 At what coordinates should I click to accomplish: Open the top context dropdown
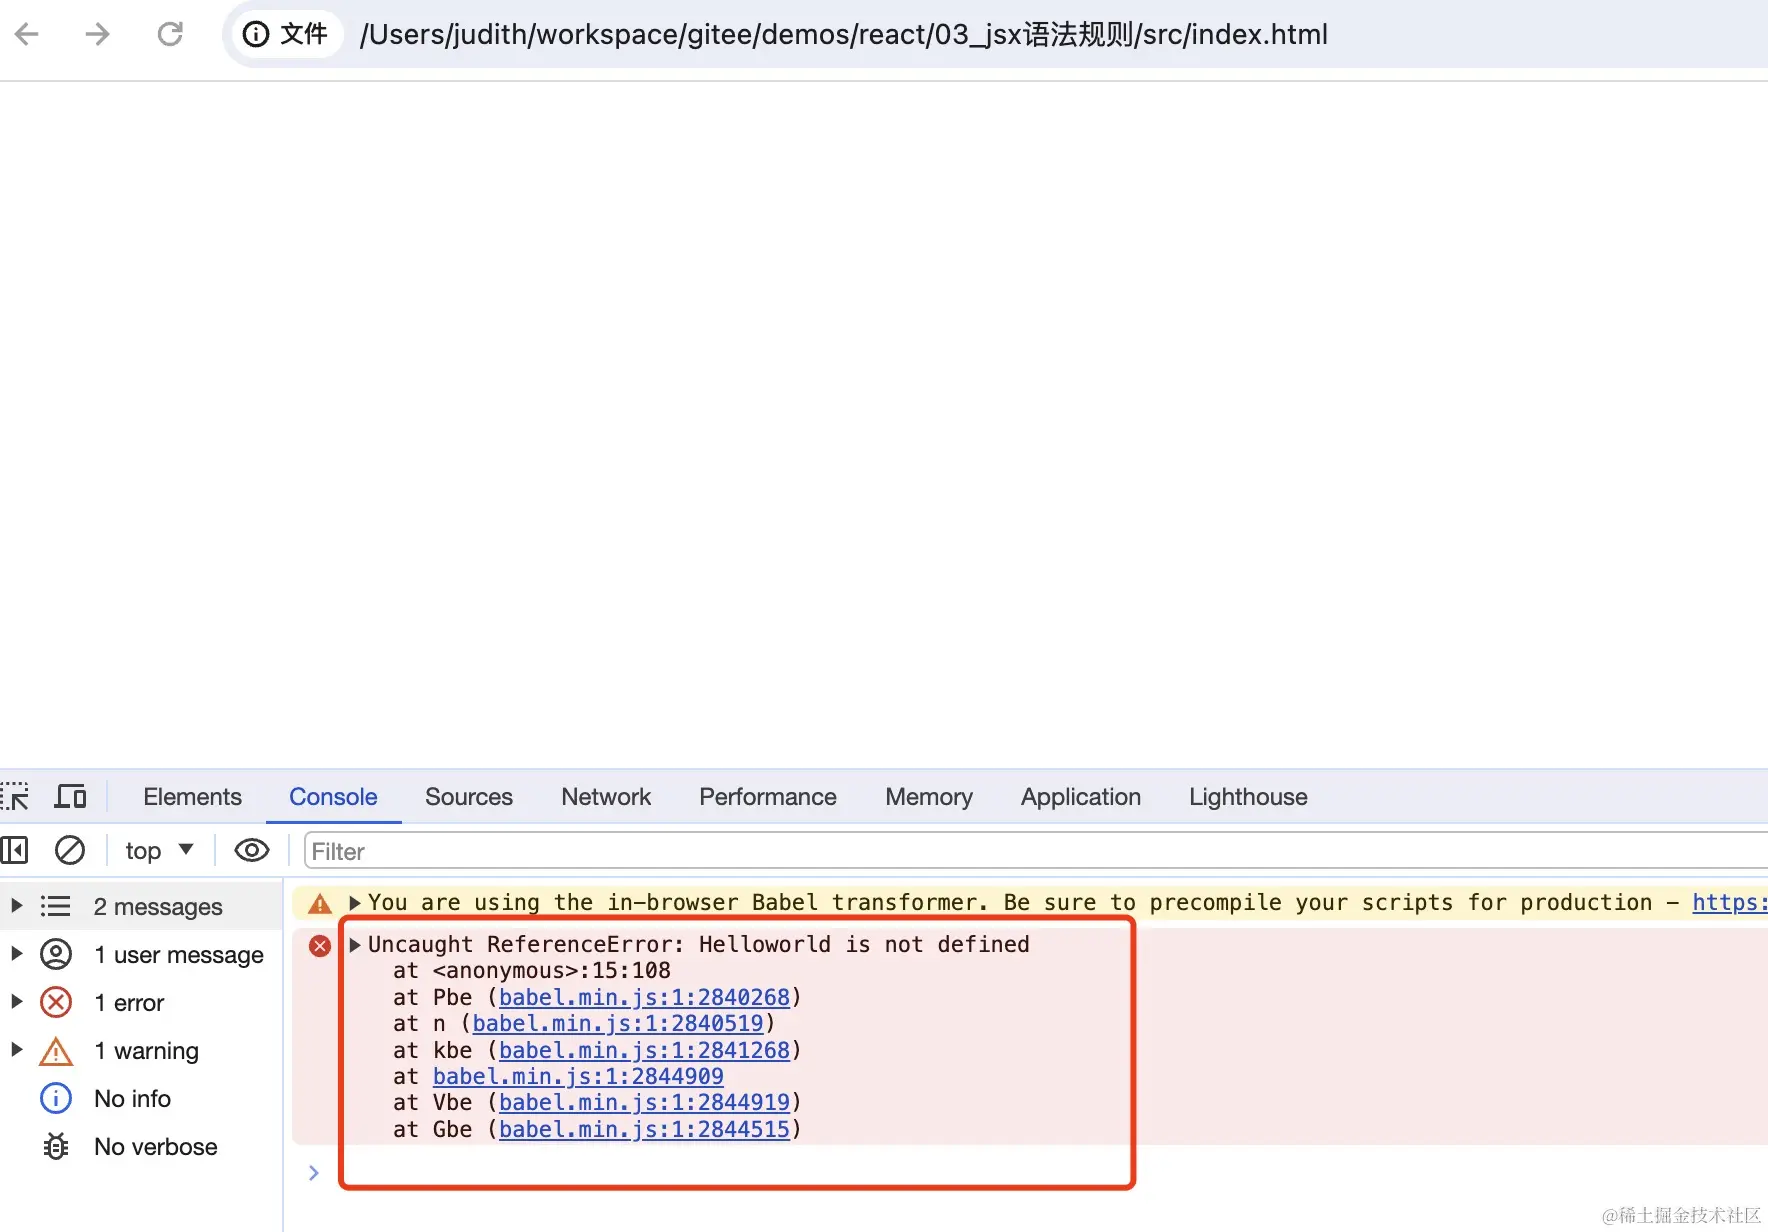click(159, 851)
